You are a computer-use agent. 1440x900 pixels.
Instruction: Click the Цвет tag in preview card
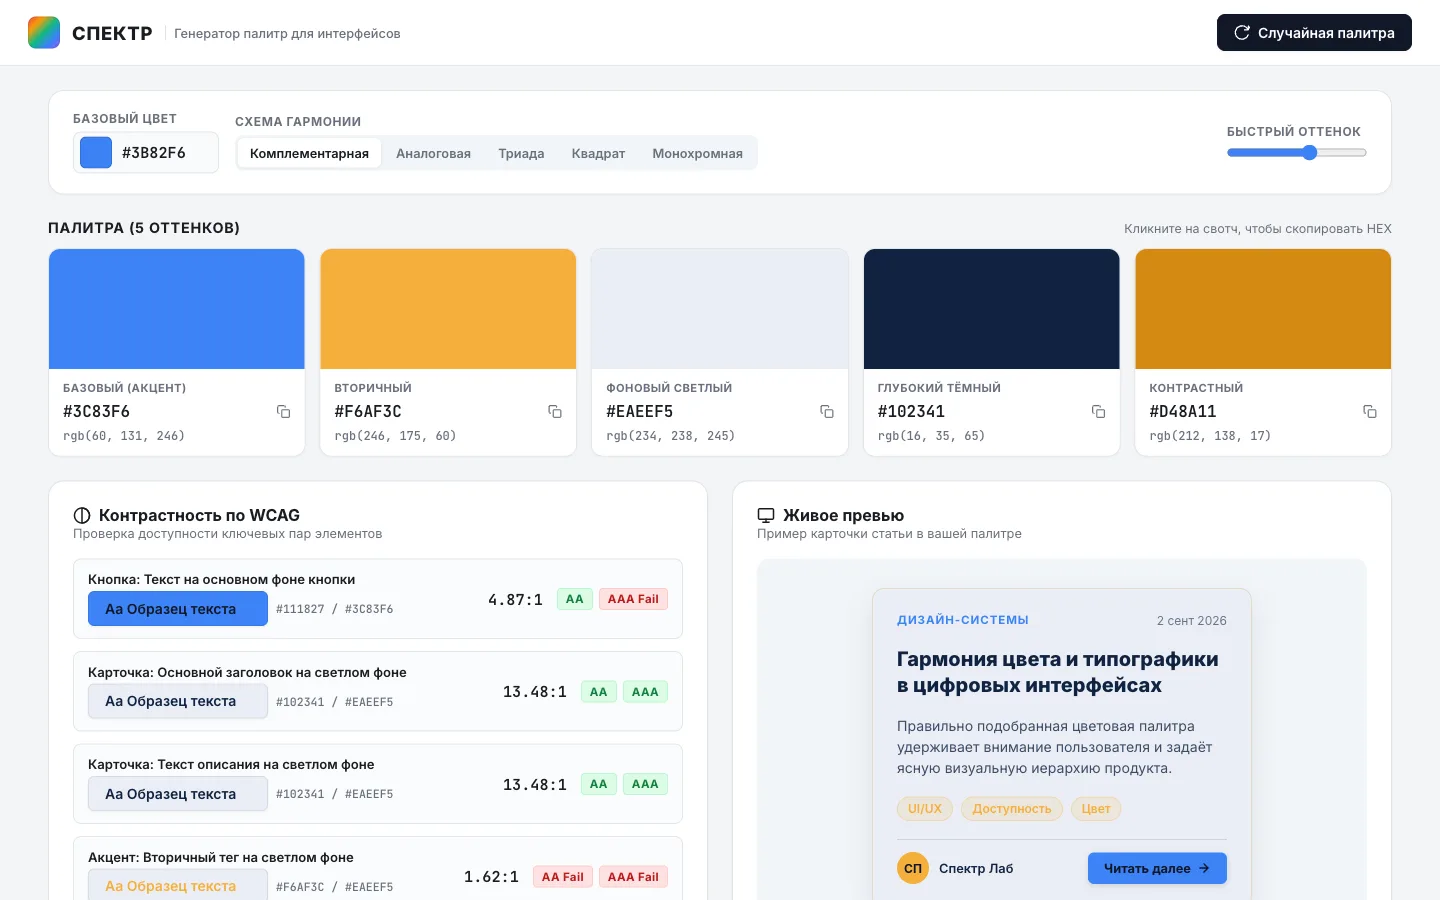click(x=1096, y=809)
